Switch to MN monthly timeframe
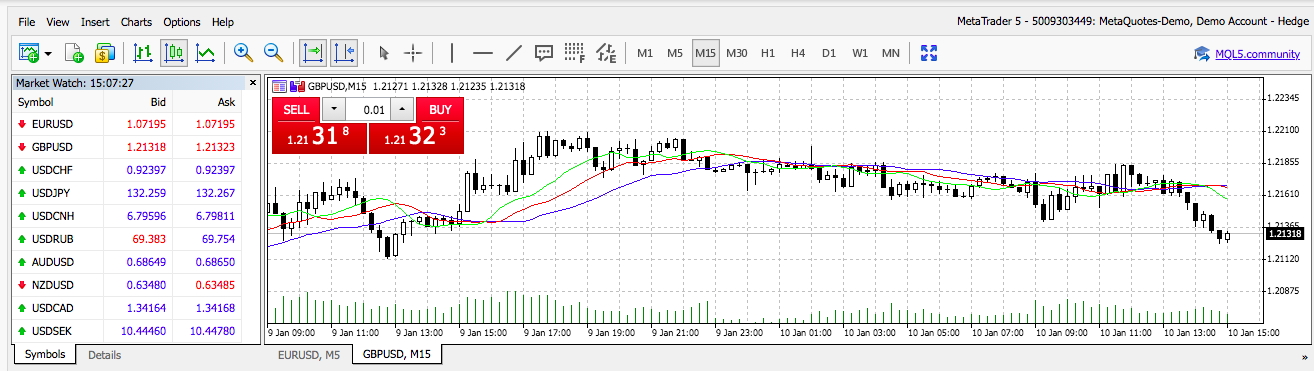 tap(890, 53)
